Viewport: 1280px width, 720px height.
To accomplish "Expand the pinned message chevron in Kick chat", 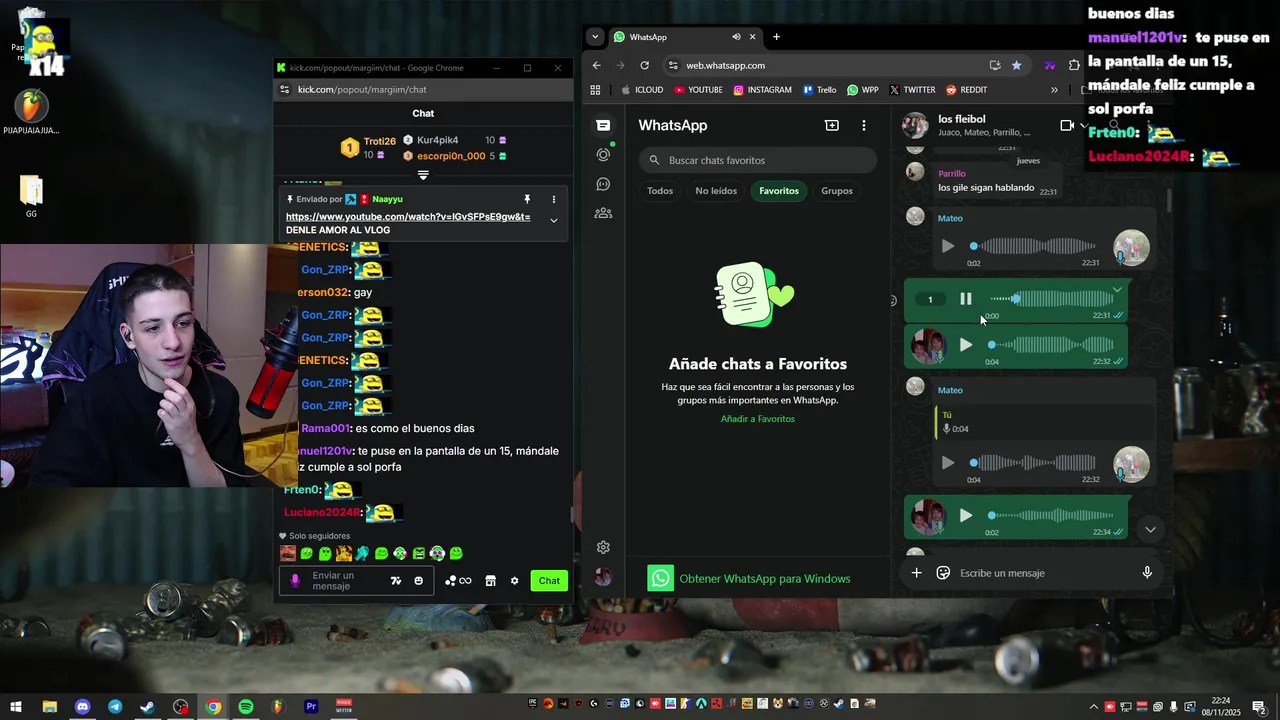I will click(553, 221).
